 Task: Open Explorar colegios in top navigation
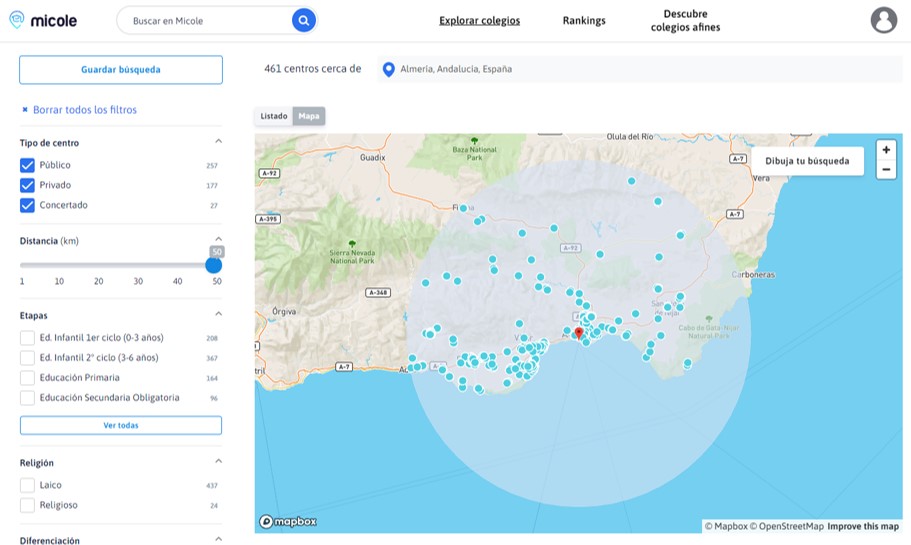point(479,20)
